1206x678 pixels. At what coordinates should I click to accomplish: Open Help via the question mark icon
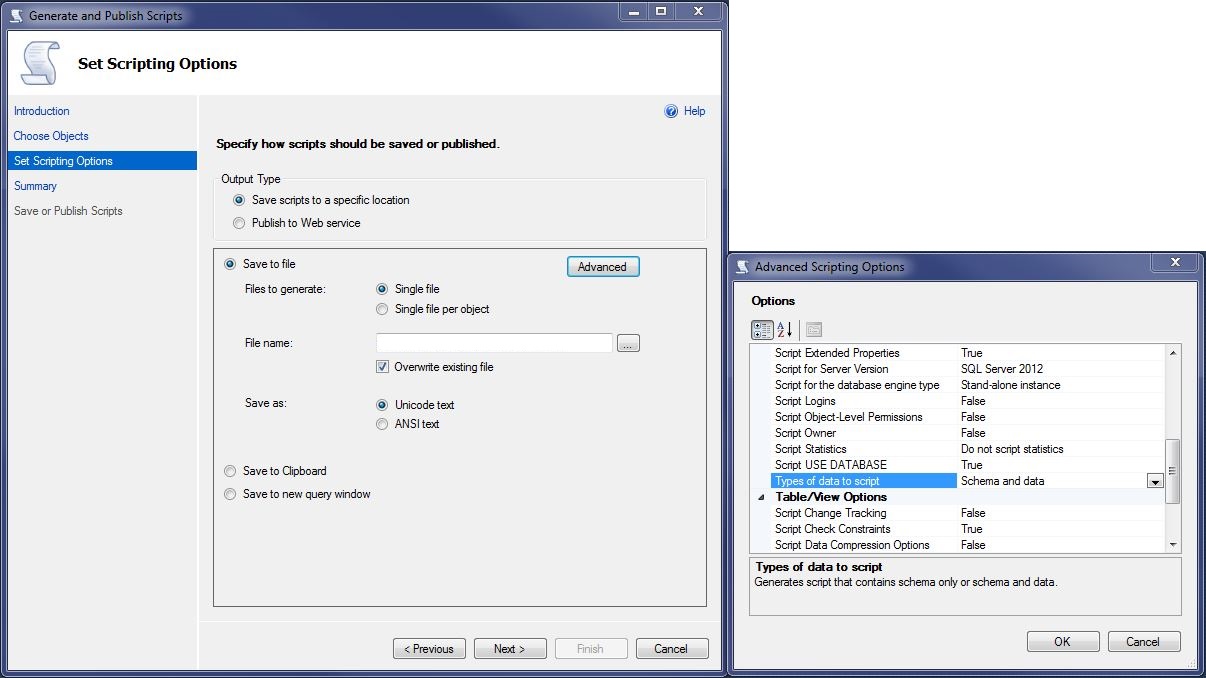(672, 112)
